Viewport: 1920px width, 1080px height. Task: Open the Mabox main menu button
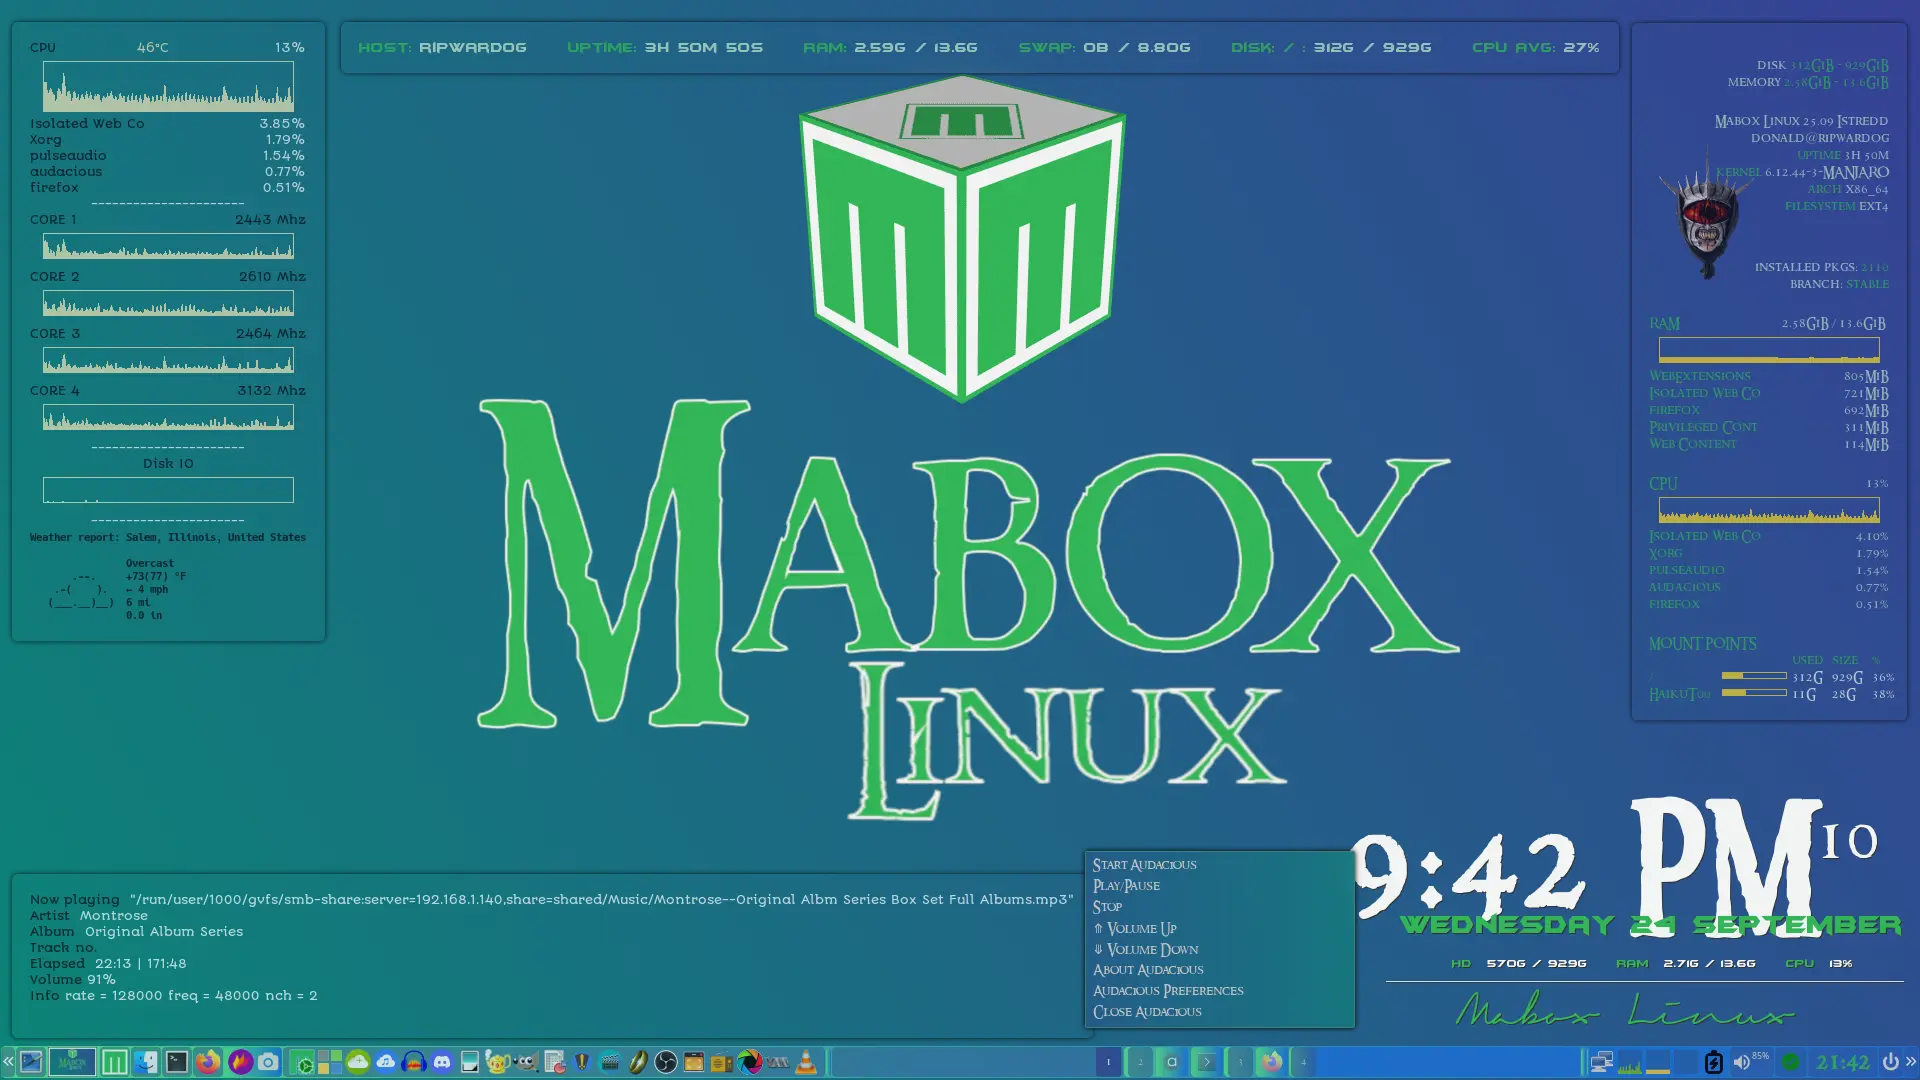tap(115, 1062)
